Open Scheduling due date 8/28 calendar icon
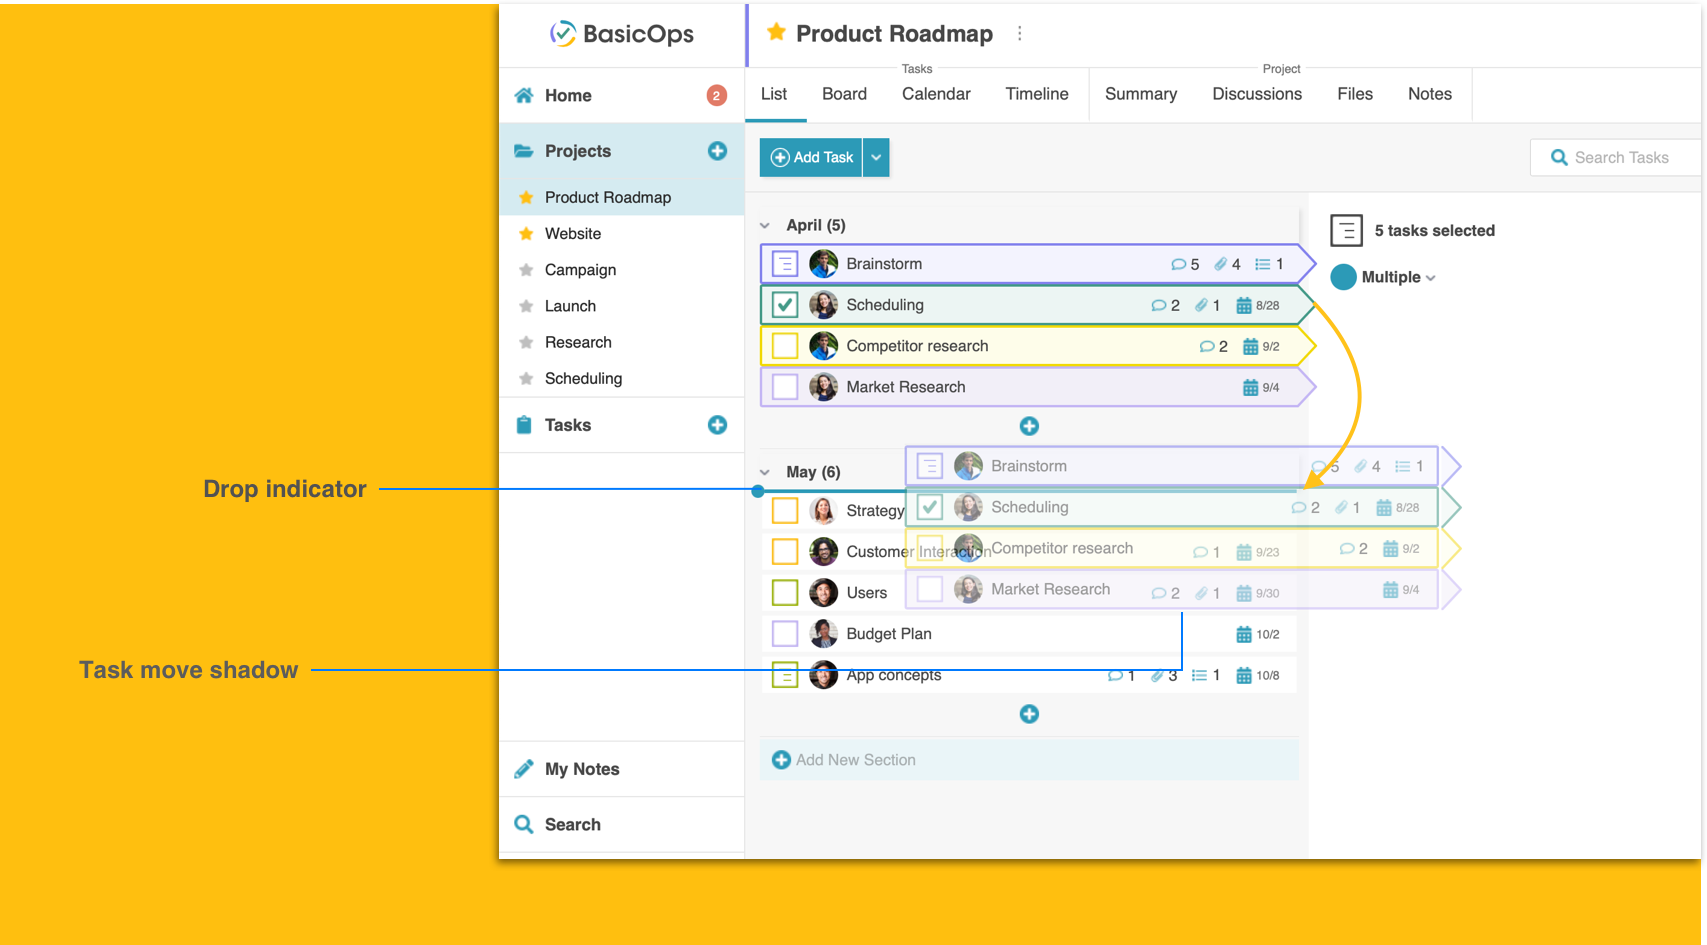 (1243, 305)
